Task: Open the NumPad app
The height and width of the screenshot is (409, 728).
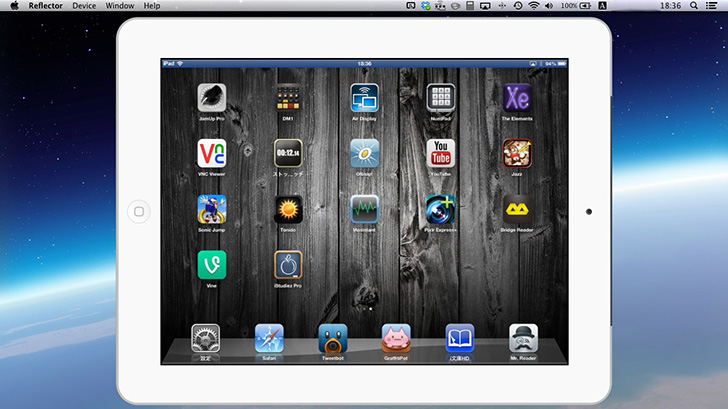Action: 441,97
